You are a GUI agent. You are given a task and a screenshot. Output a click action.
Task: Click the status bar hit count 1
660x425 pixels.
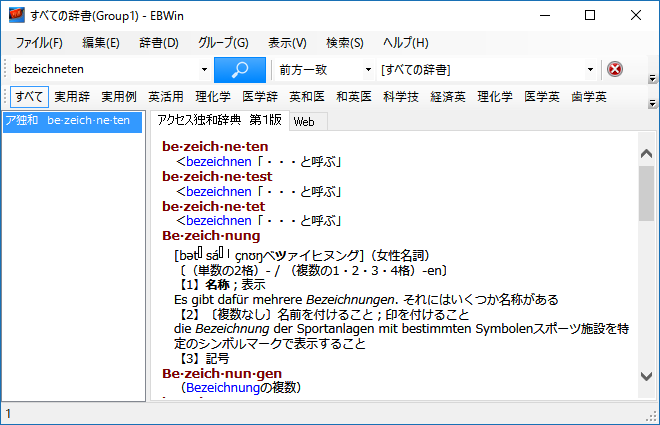[8, 414]
